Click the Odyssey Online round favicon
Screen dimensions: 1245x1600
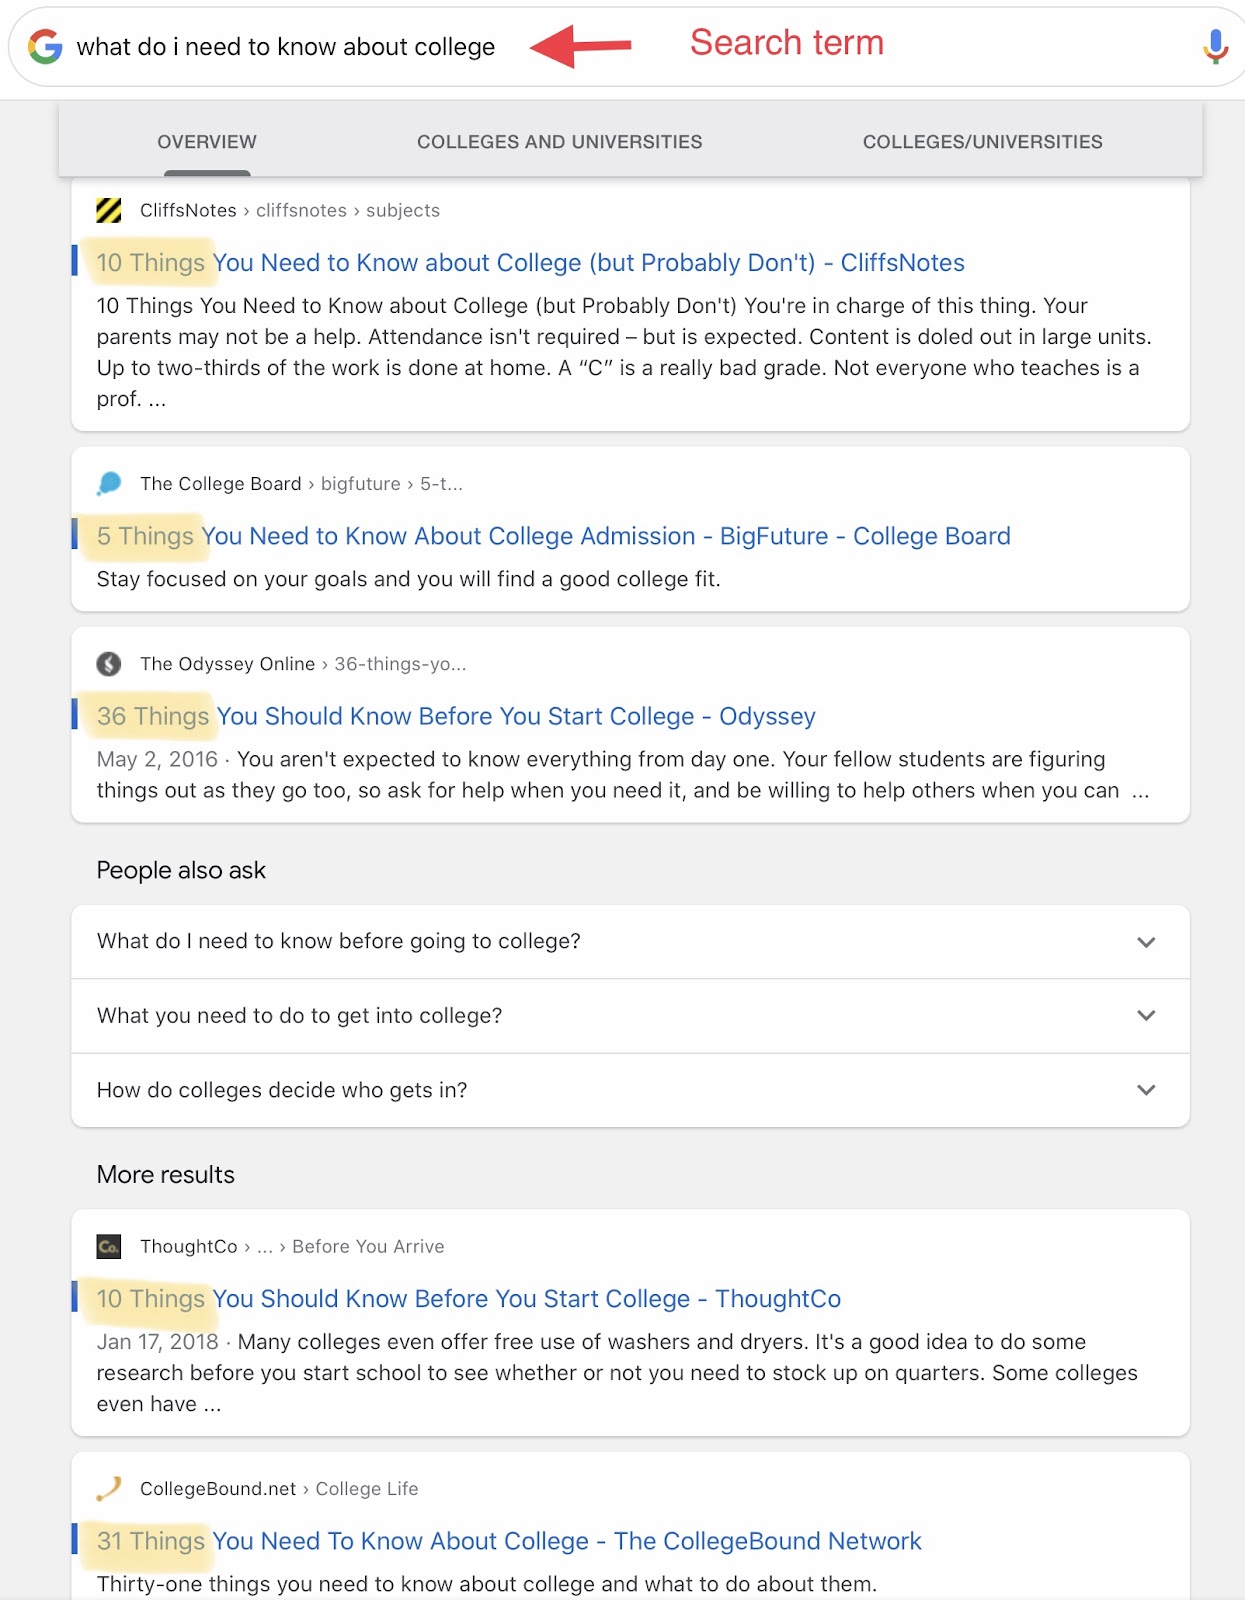[109, 664]
